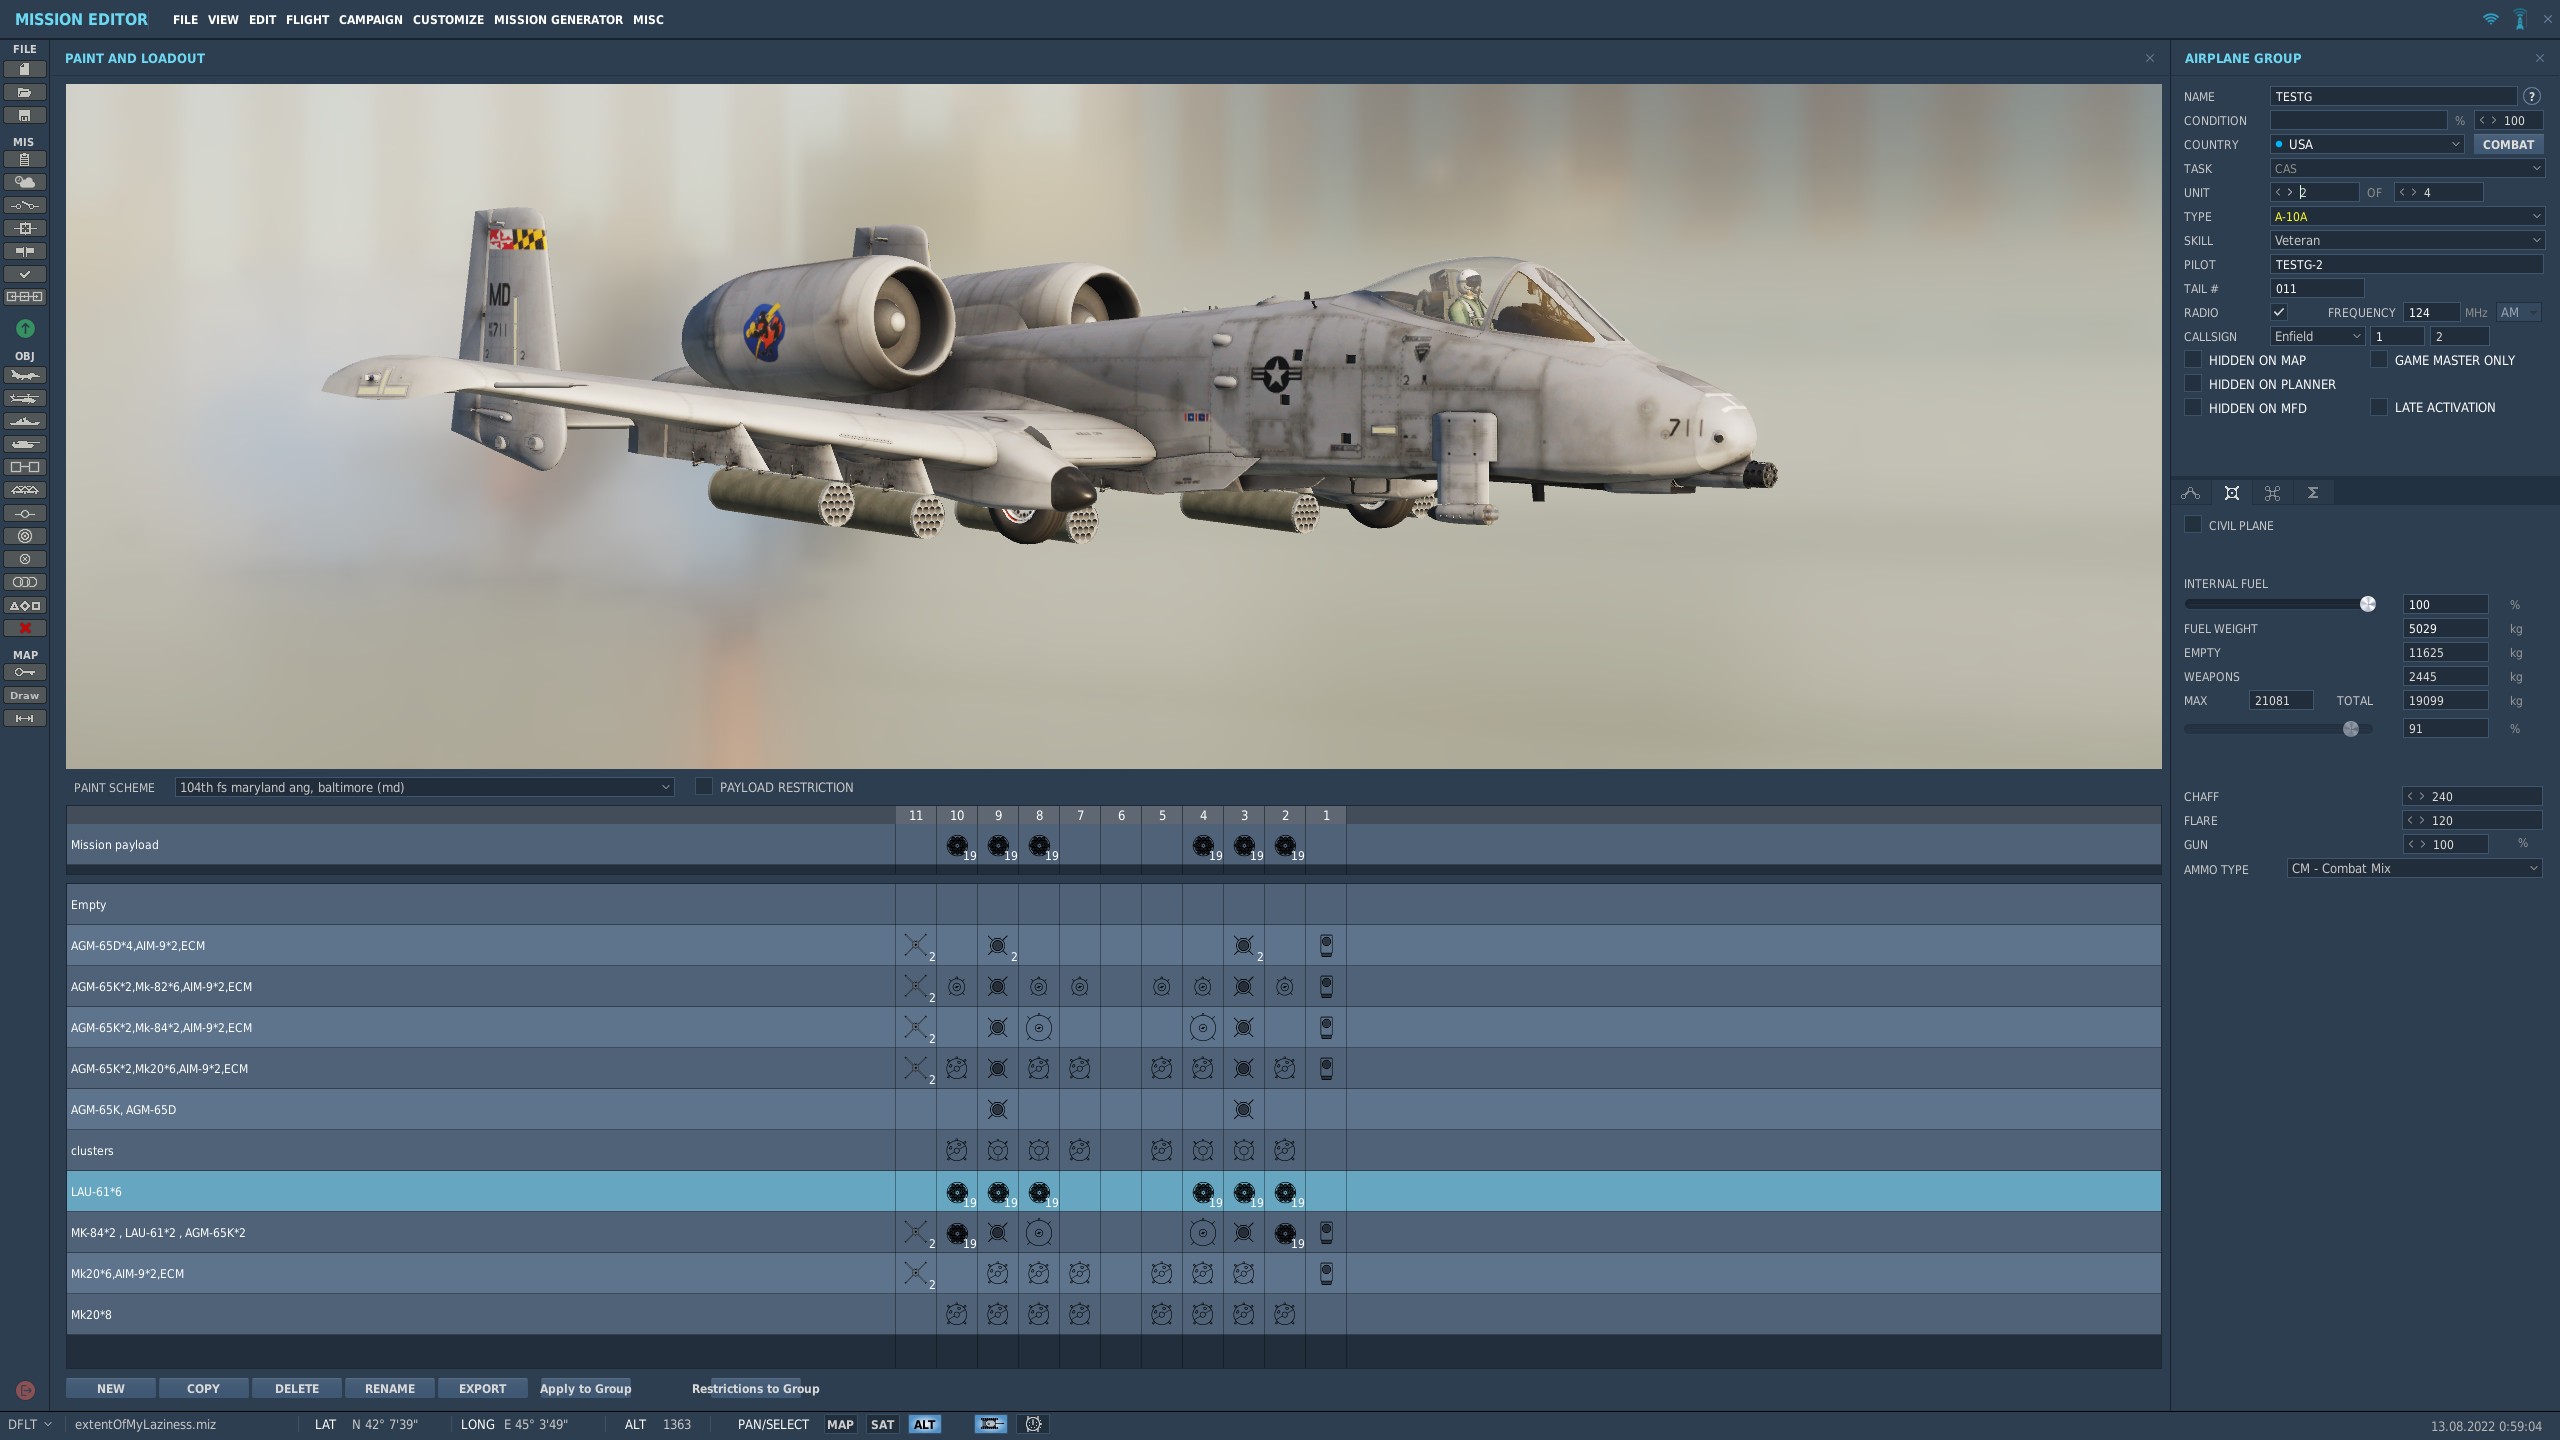
Task: Click the multiplayer antenna status icon
Action: coord(2520,19)
